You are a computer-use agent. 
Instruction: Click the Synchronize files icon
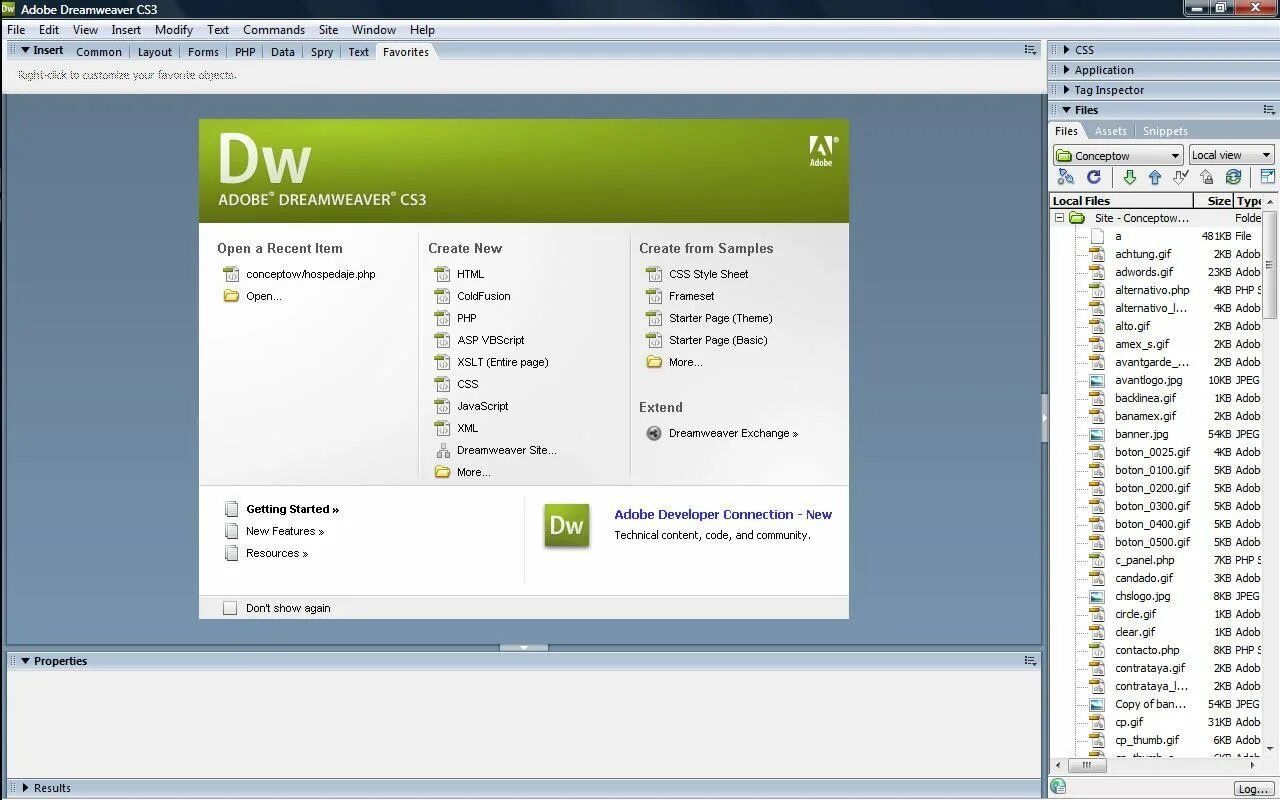click(1233, 177)
